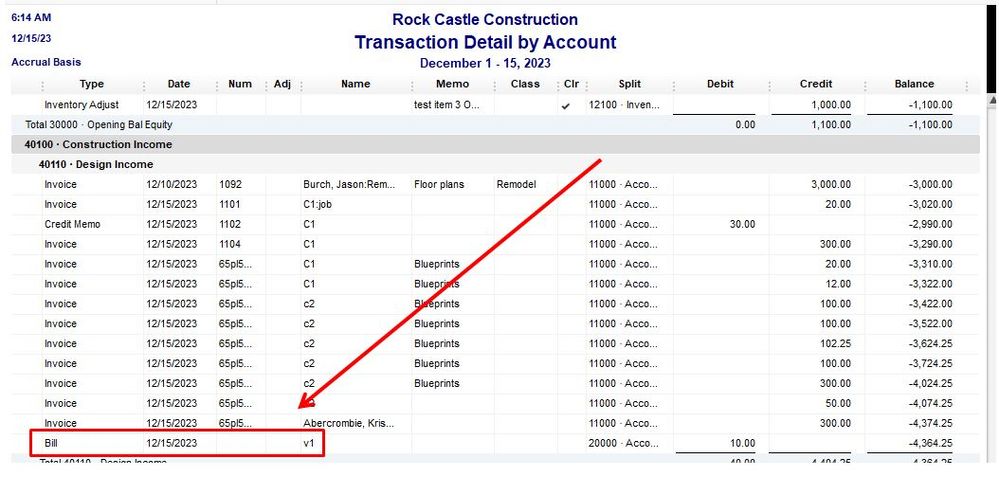Click the -3,624.25 balance value
This screenshot has height=481, width=999.
click(x=930, y=343)
